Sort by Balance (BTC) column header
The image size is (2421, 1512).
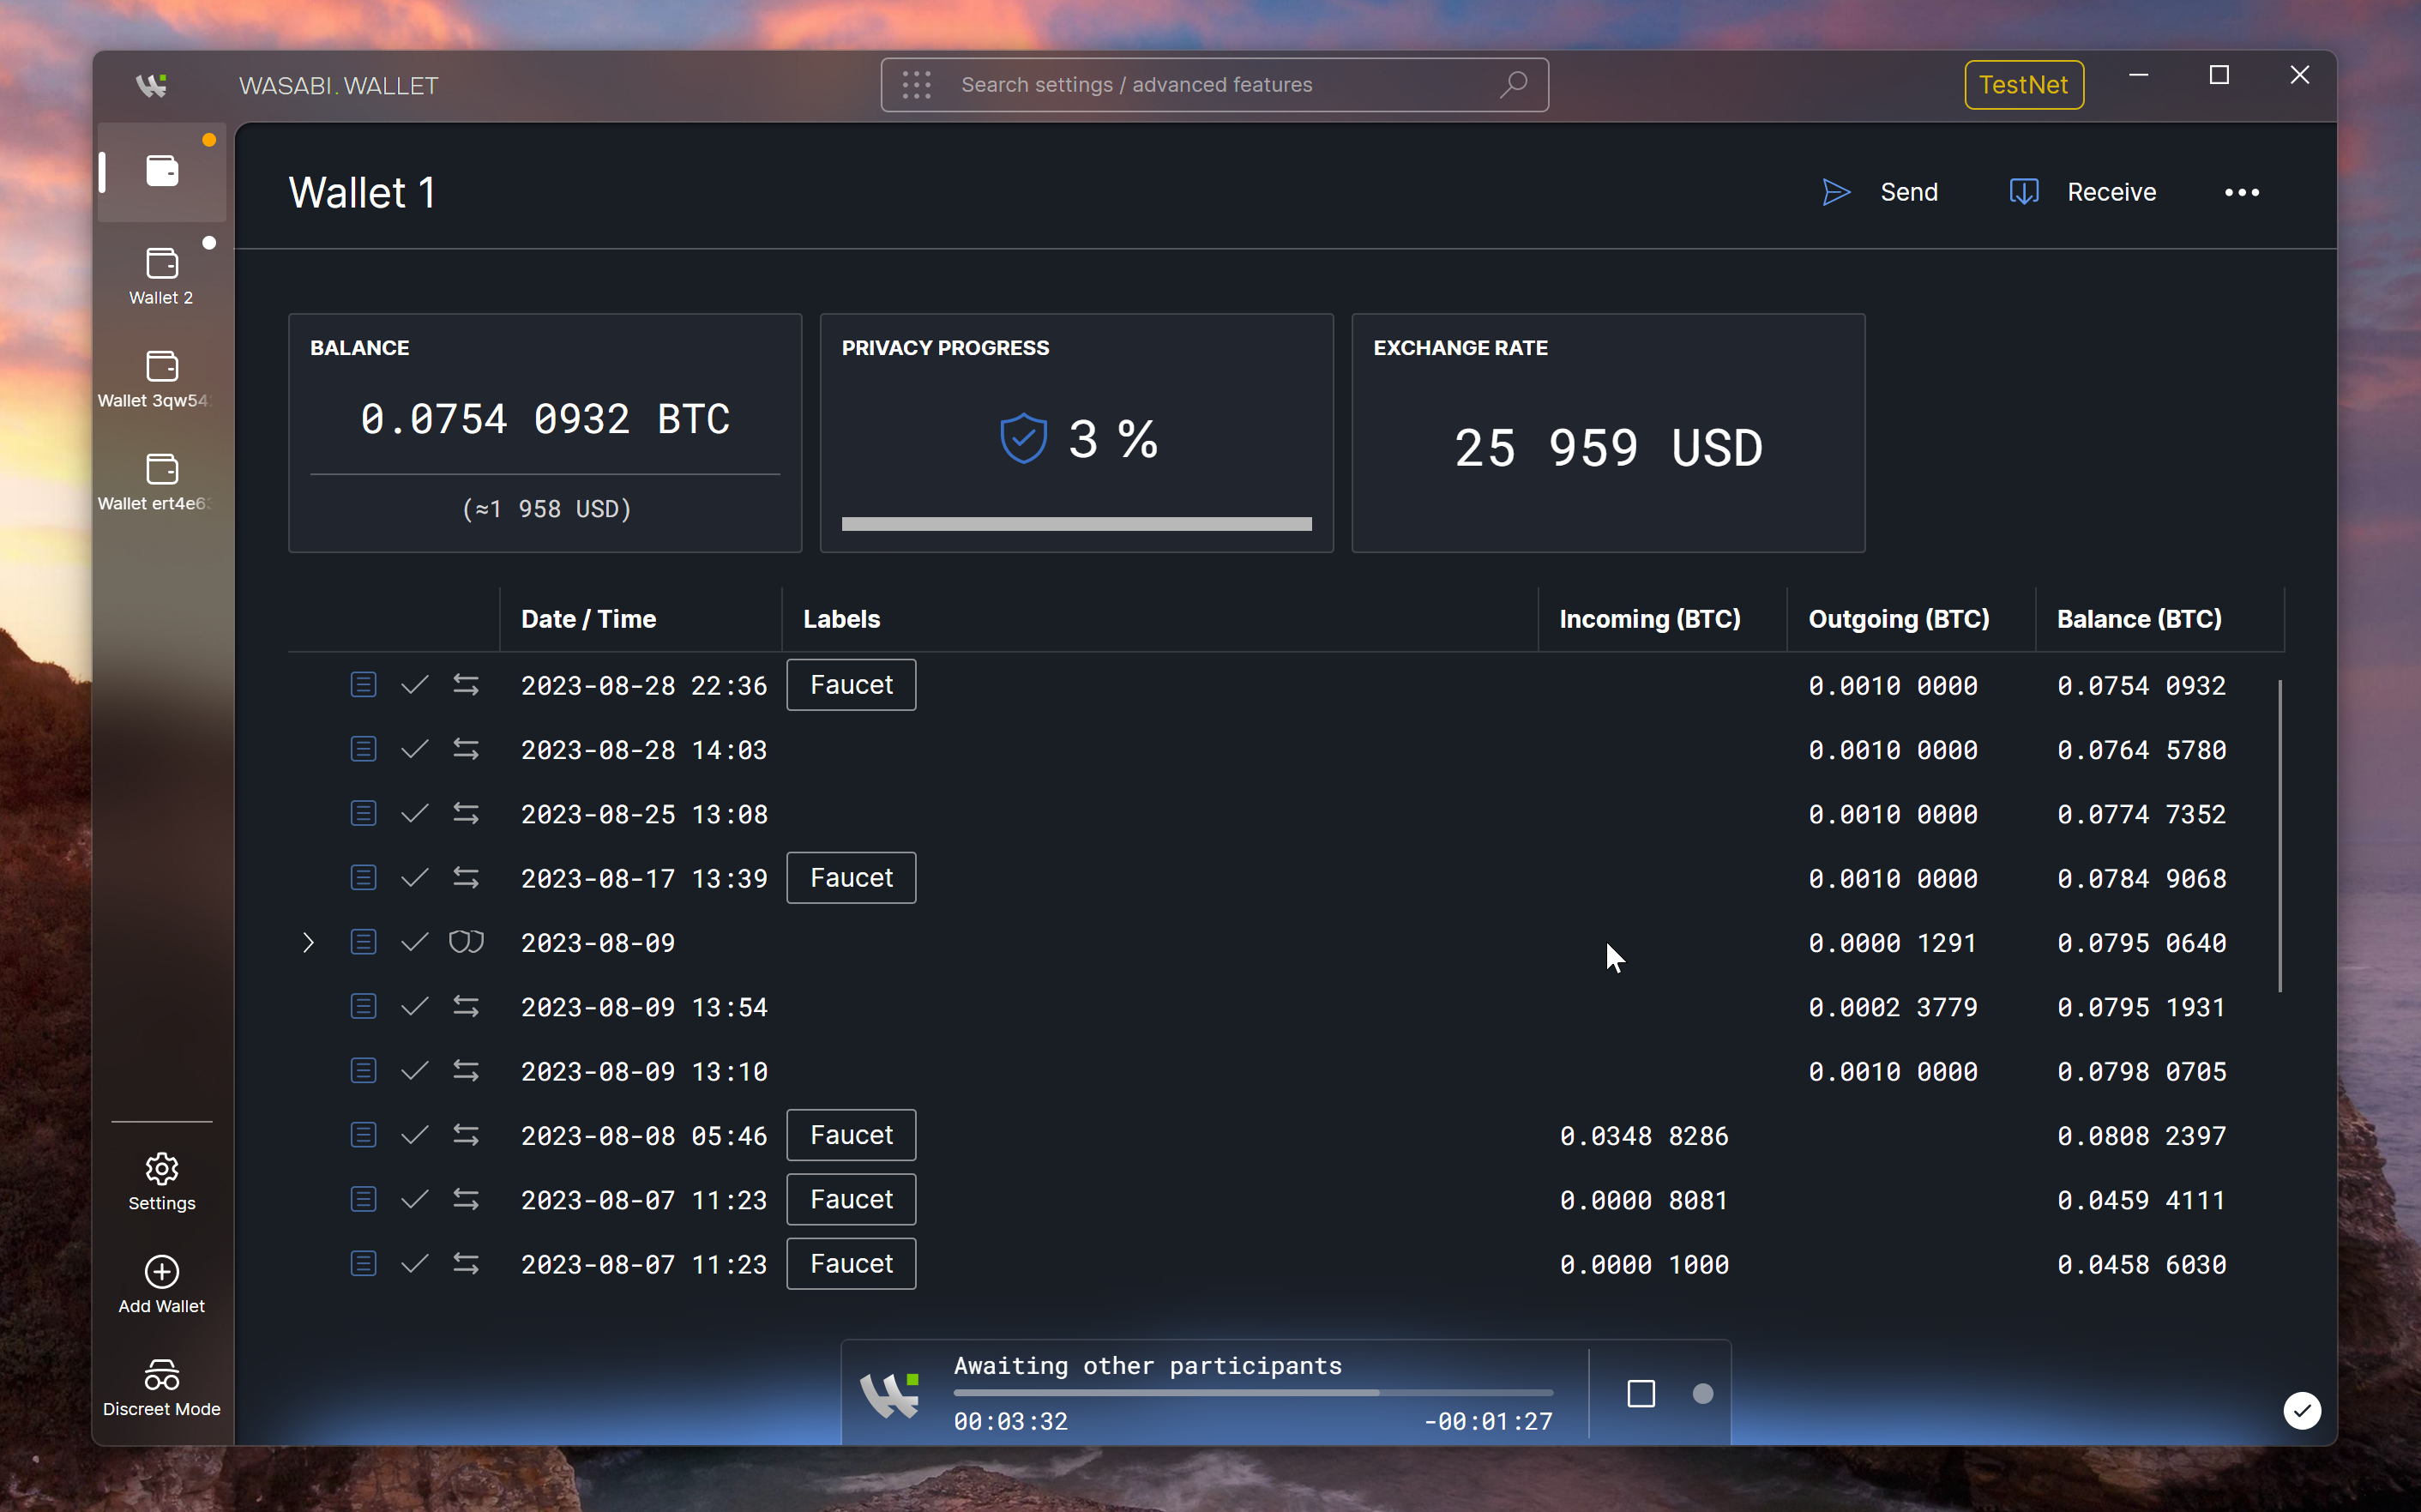(2139, 619)
